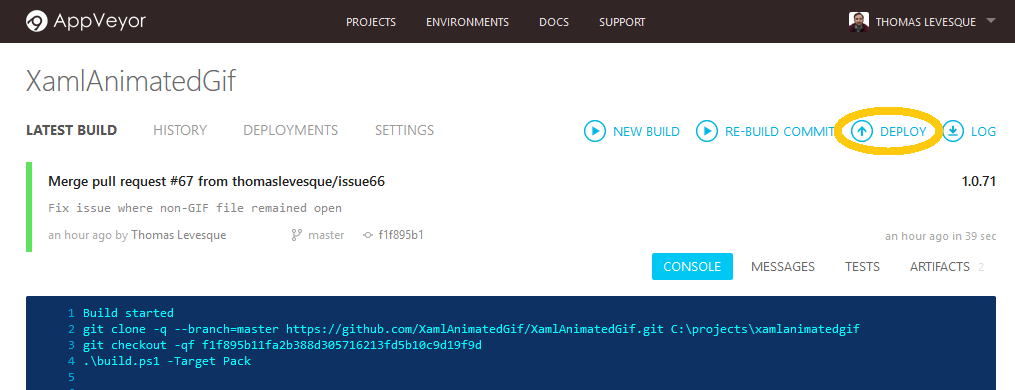Screen dimensions: 1015x390
Task: Open the Support menu
Action: pos(622,22)
